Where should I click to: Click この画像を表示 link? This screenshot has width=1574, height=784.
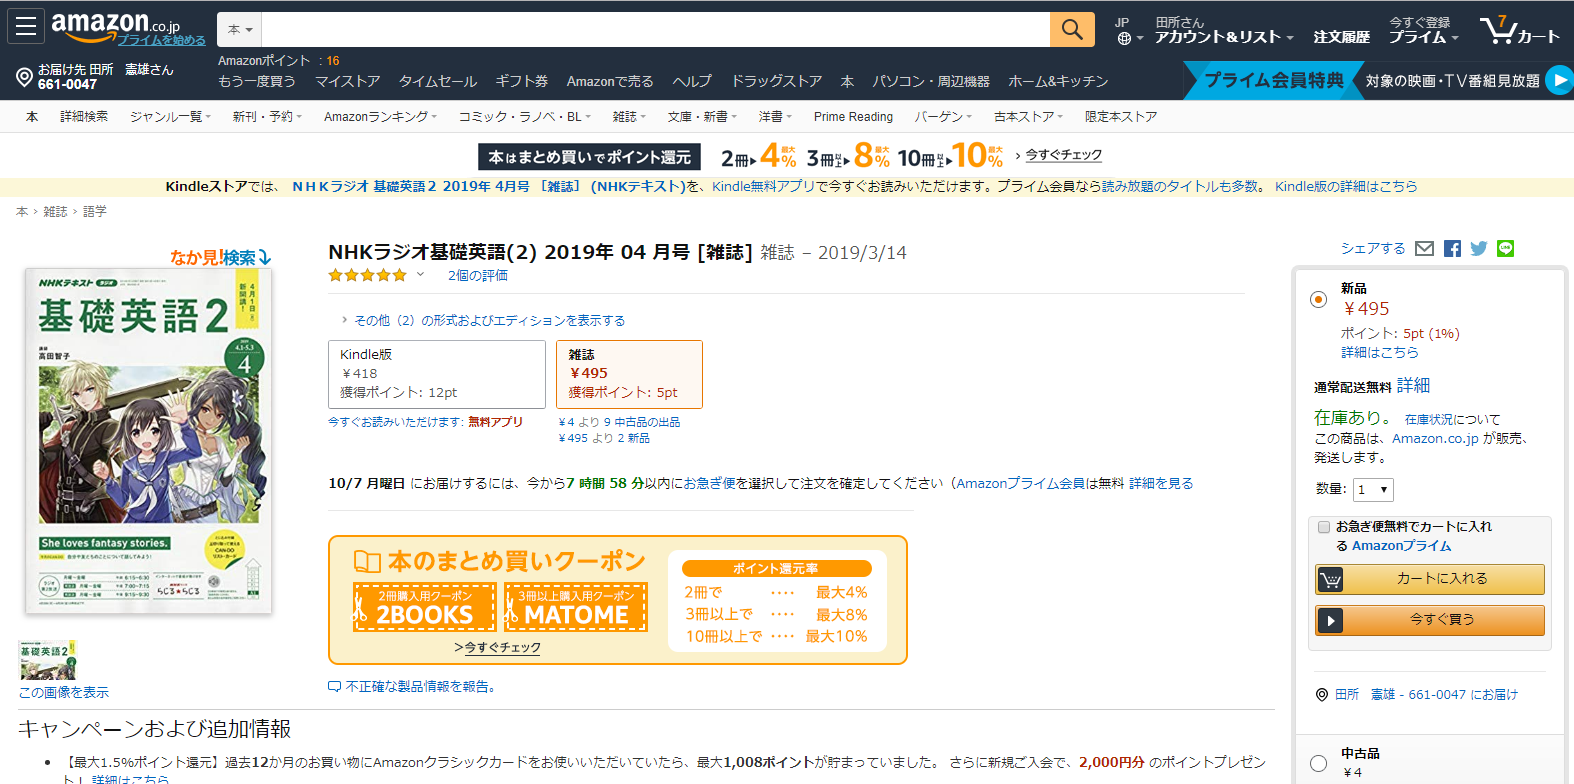tap(63, 693)
